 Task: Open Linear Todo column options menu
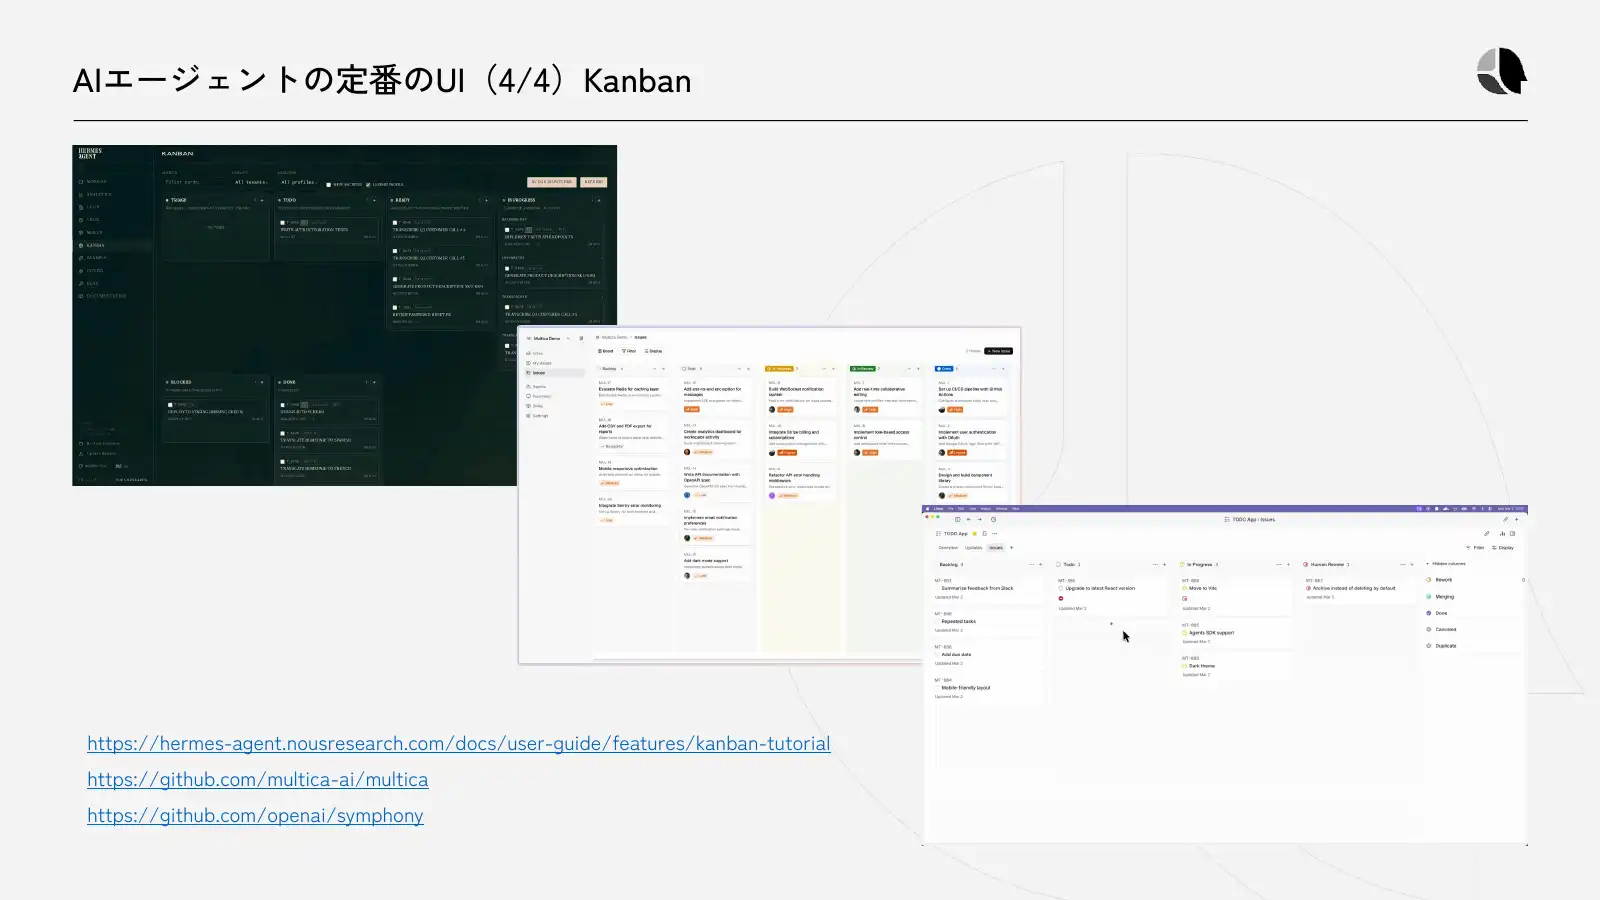pyautogui.click(x=1154, y=564)
